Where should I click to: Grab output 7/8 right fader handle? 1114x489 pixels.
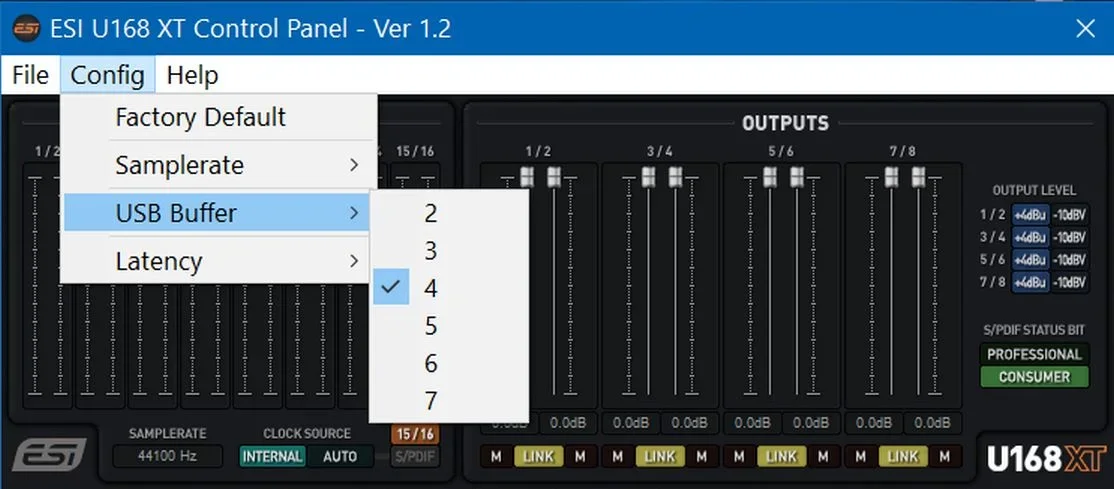pyautogui.click(x=919, y=177)
